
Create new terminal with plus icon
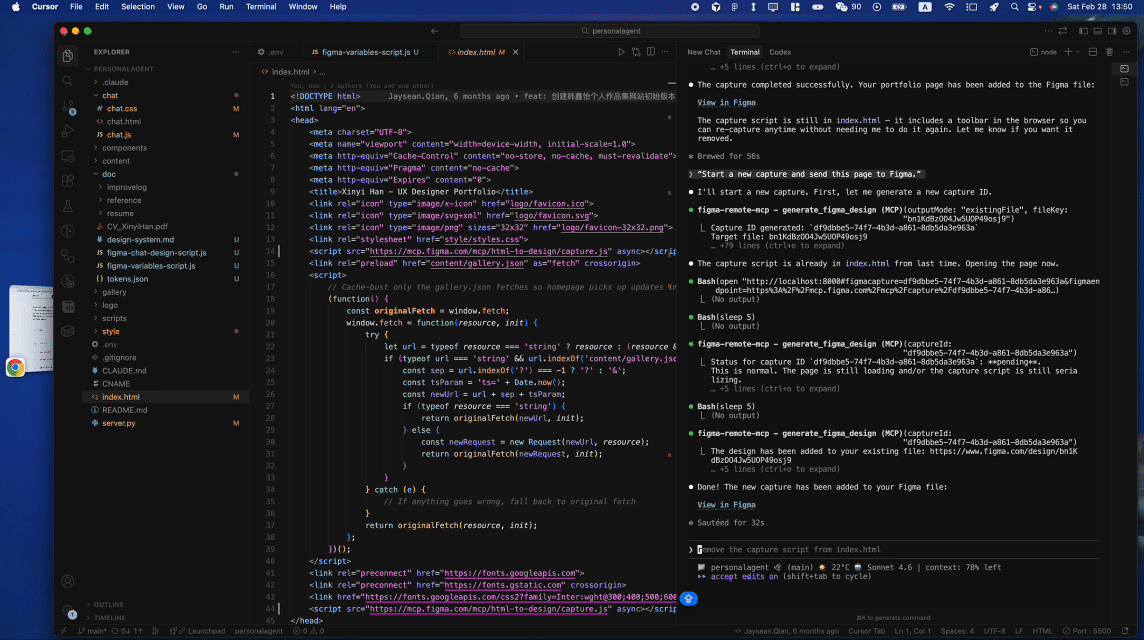pyautogui.click(x=1068, y=52)
